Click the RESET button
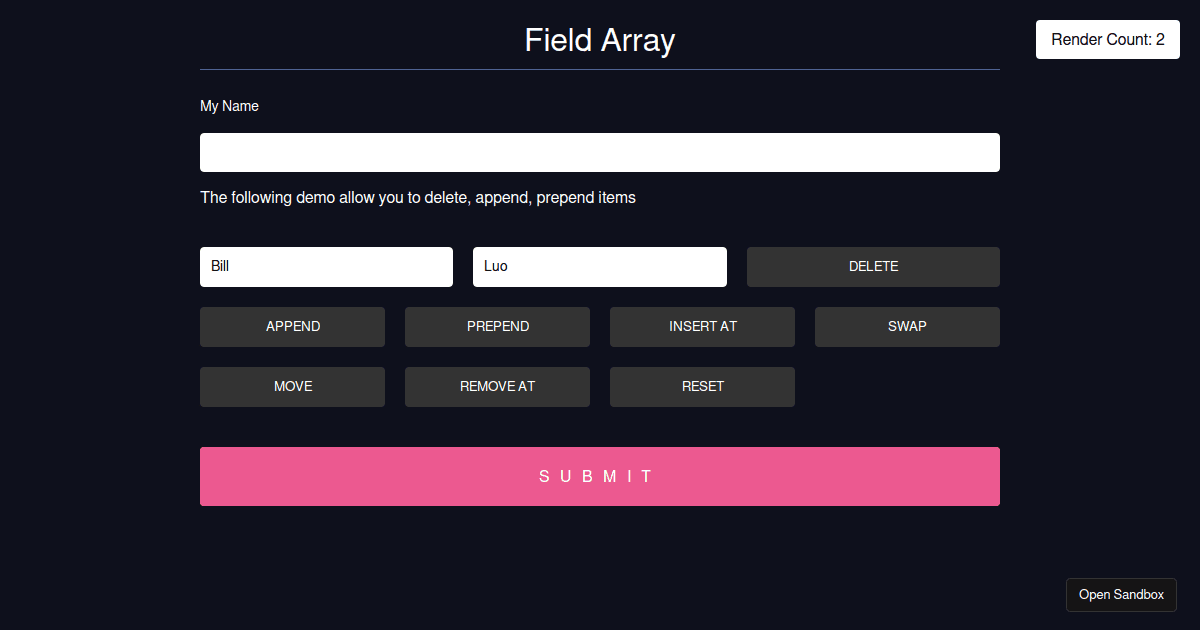This screenshot has width=1200, height=630. click(702, 386)
